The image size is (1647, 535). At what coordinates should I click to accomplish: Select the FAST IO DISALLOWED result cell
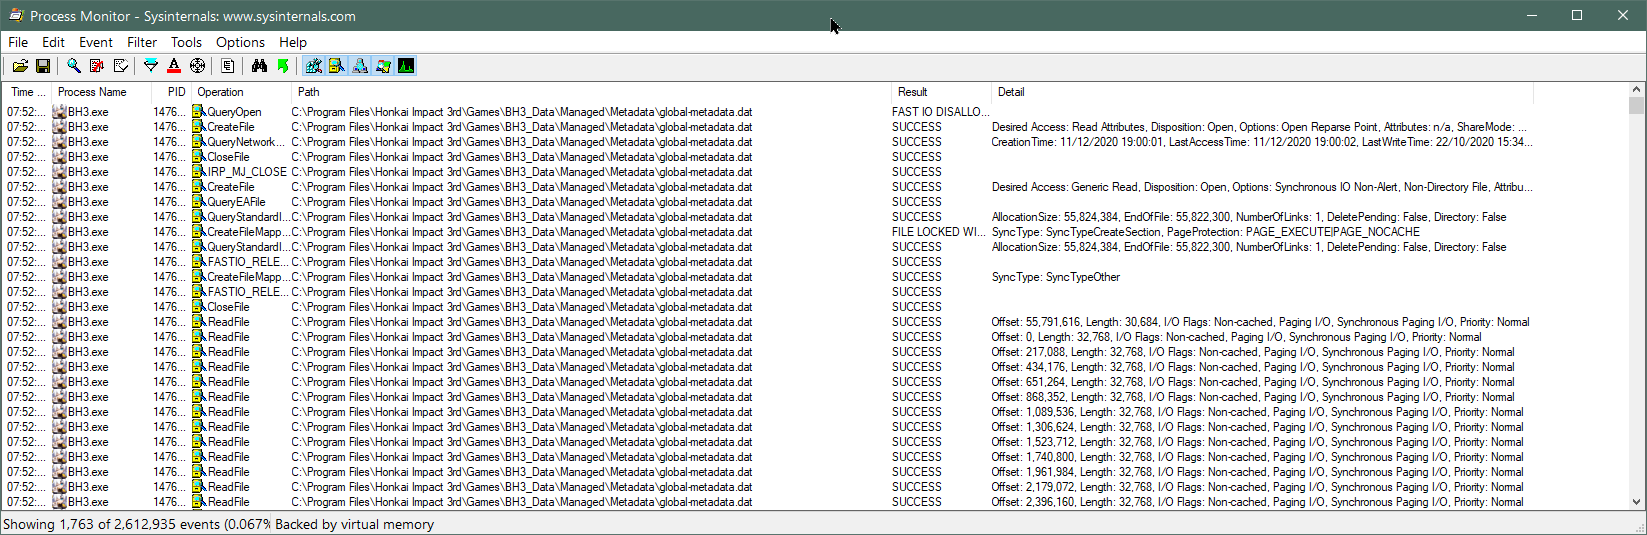coord(941,112)
